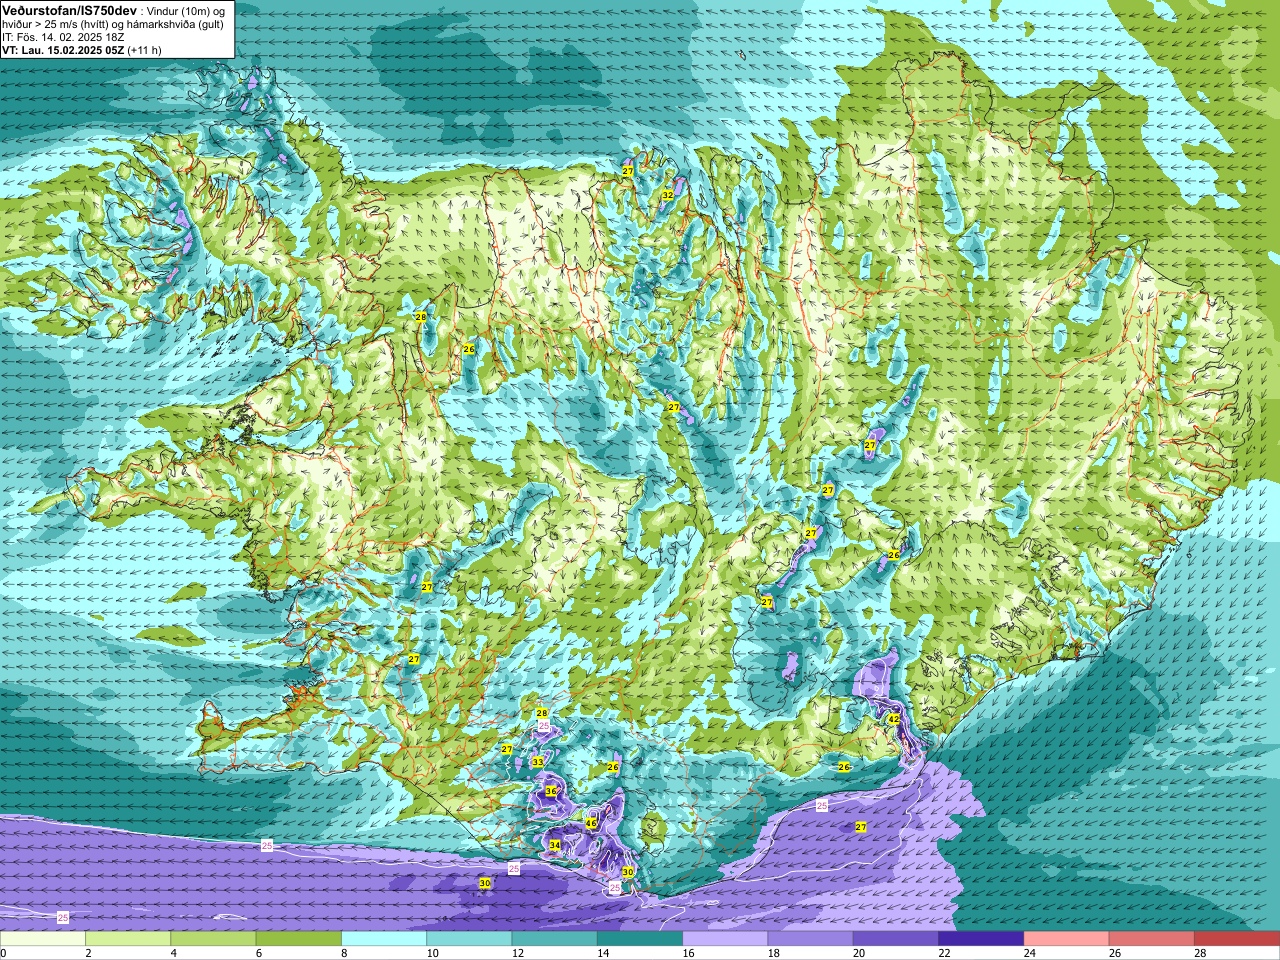Pick the 22–24 m/s deep indigo scale swatch
The height and width of the screenshot is (960, 1280).
tap(981, 939)
